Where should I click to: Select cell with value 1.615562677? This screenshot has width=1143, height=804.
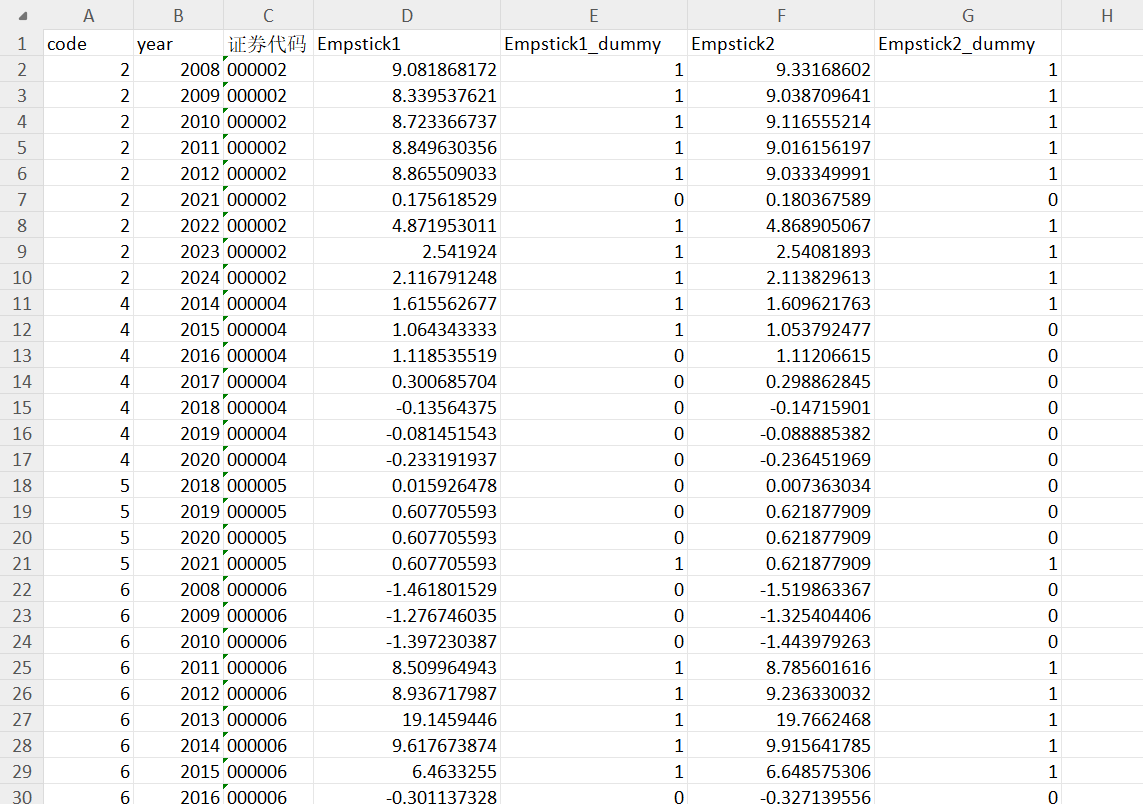[407, 303]
